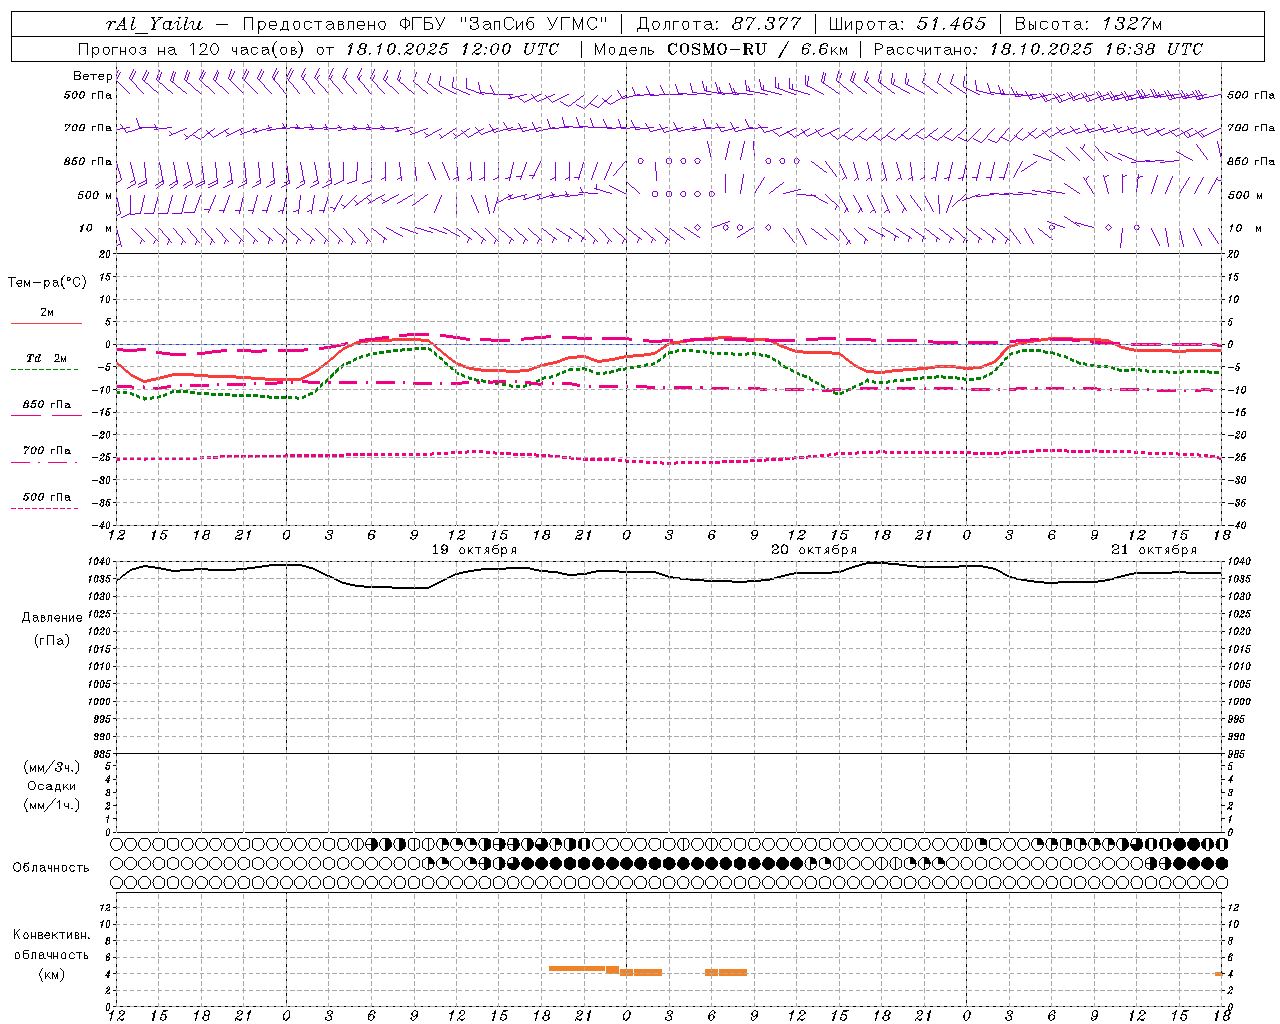The image size is (1280, 1024).
Task: Click the Td 2м dew point legend label
Action: (46, 358)
